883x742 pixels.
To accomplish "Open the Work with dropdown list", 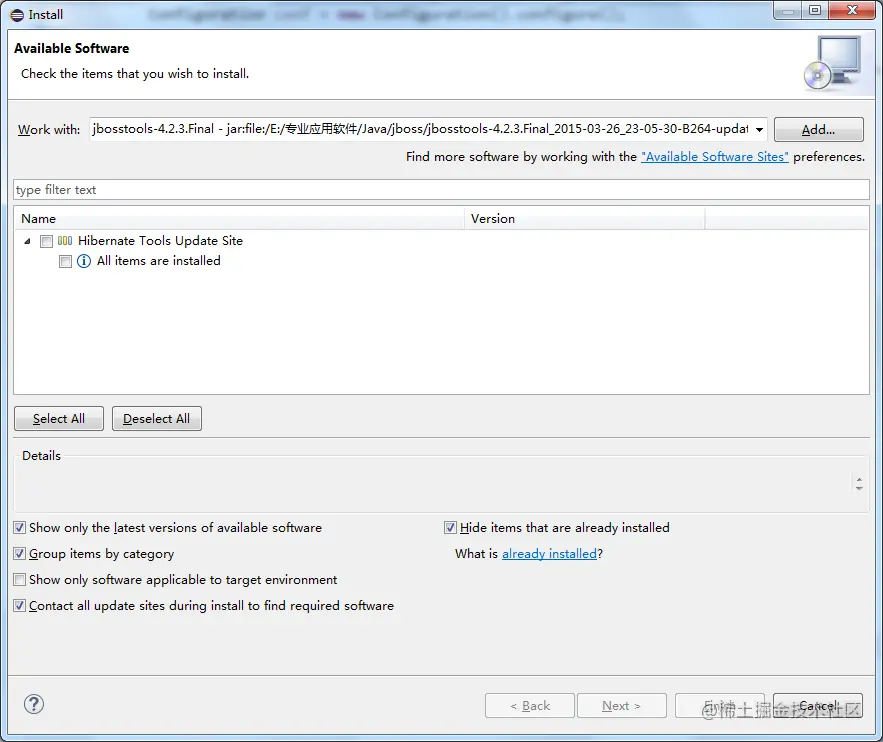I will [x=758, y=128].
